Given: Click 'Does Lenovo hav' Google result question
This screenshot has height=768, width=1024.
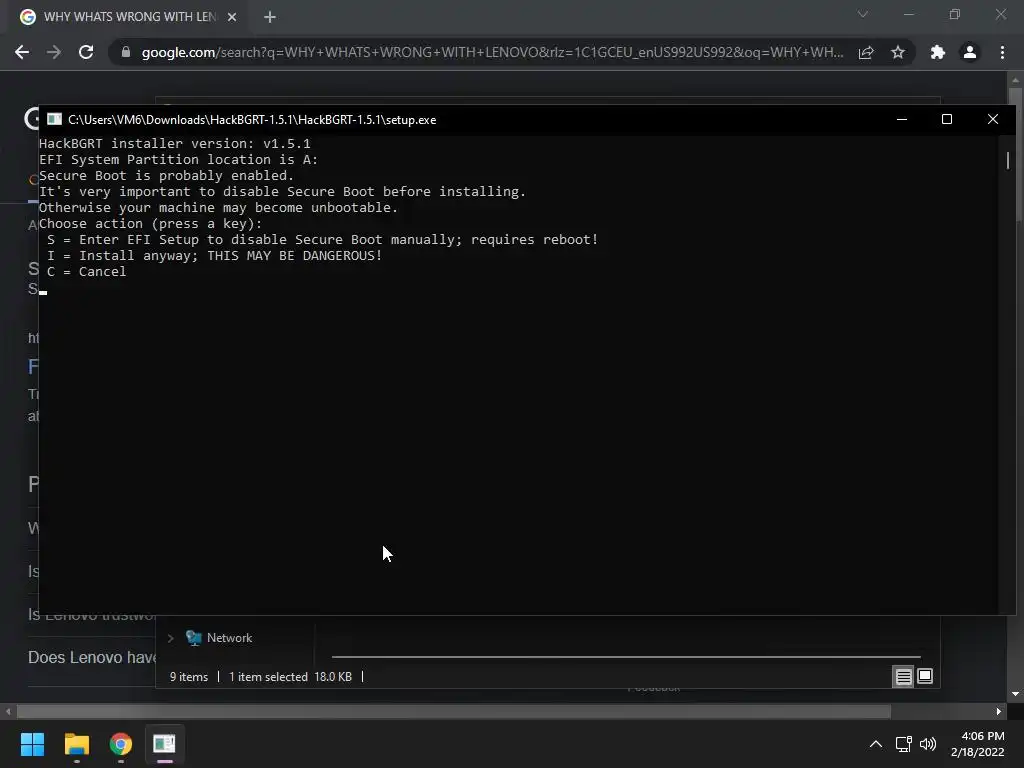Looking at the screenshot, I should 91,658.
